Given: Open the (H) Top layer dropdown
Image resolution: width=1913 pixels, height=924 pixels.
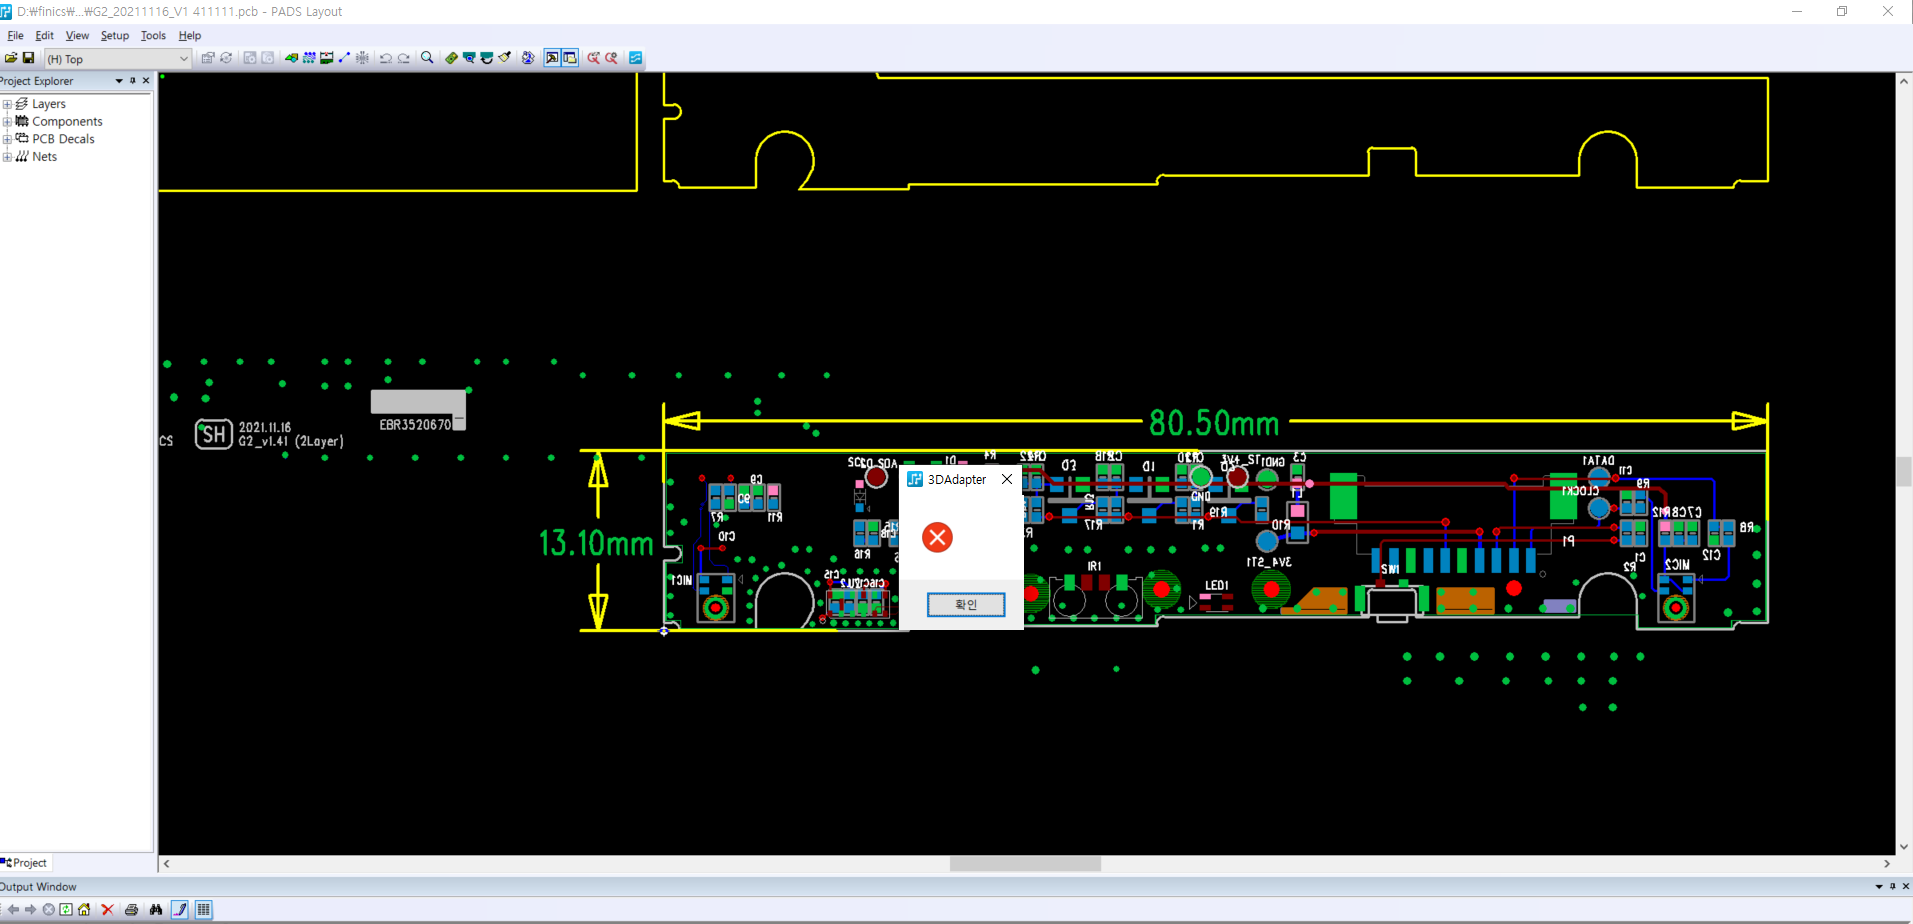Looking at the screenshot, I should pyautogui.click(x=183, y=59).
